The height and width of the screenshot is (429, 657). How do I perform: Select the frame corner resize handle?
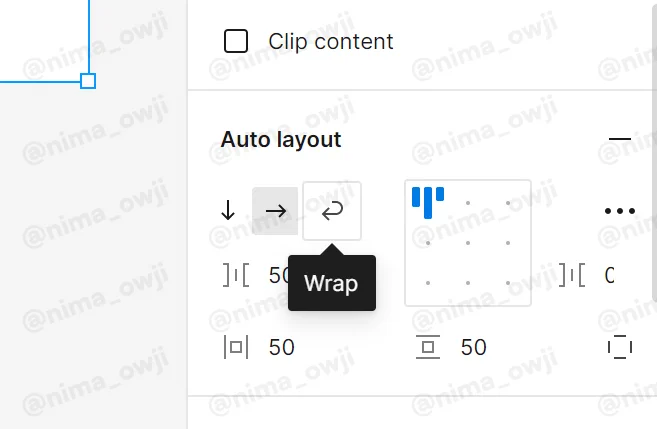88,81
